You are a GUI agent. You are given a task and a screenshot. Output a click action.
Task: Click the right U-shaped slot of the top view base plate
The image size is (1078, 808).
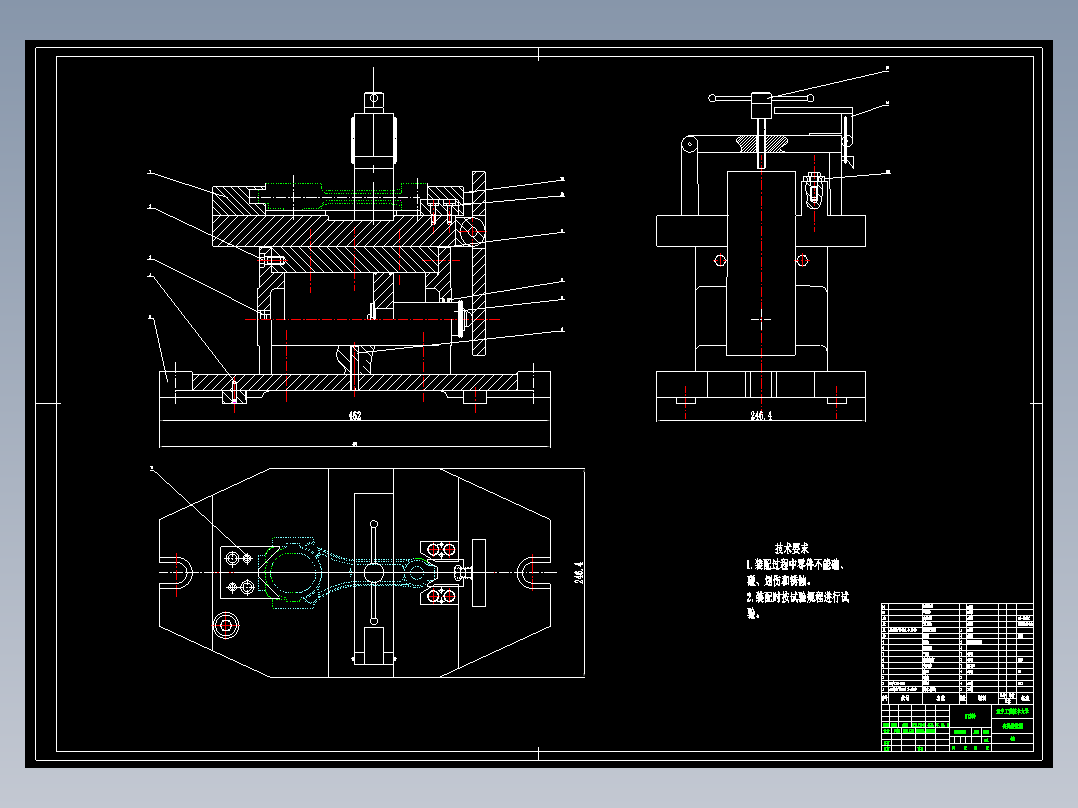(x=534, y=572)
